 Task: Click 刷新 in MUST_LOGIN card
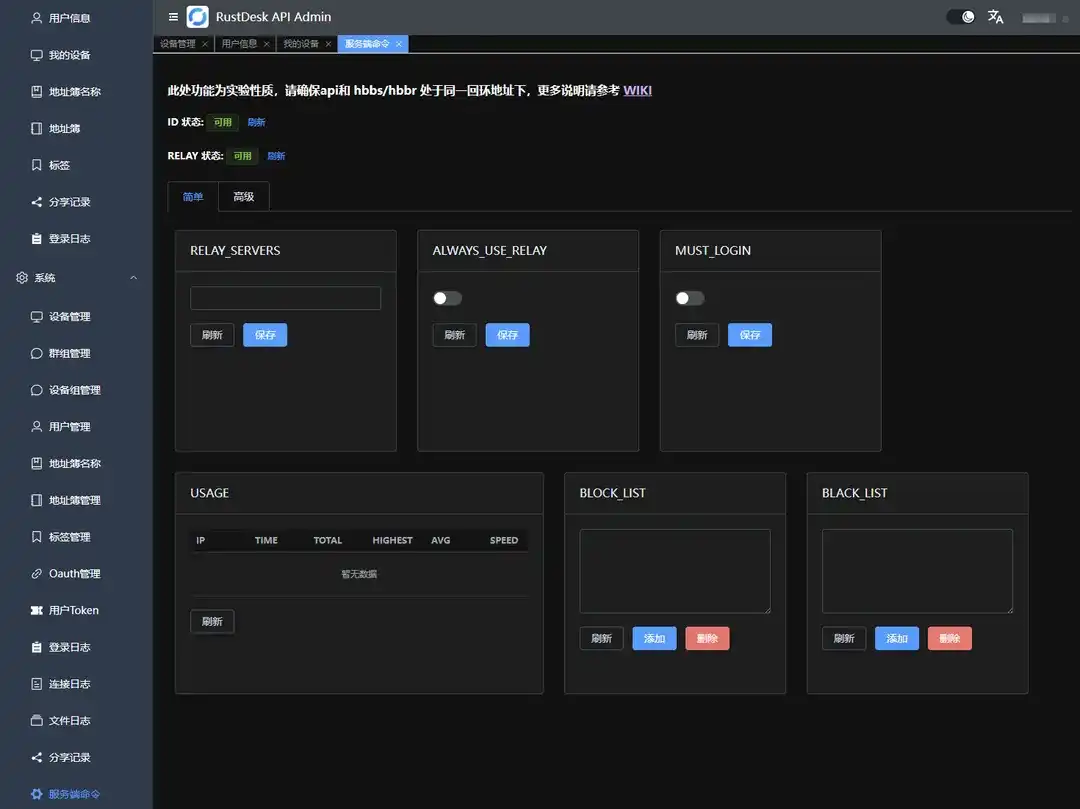[x=697, y=335]
